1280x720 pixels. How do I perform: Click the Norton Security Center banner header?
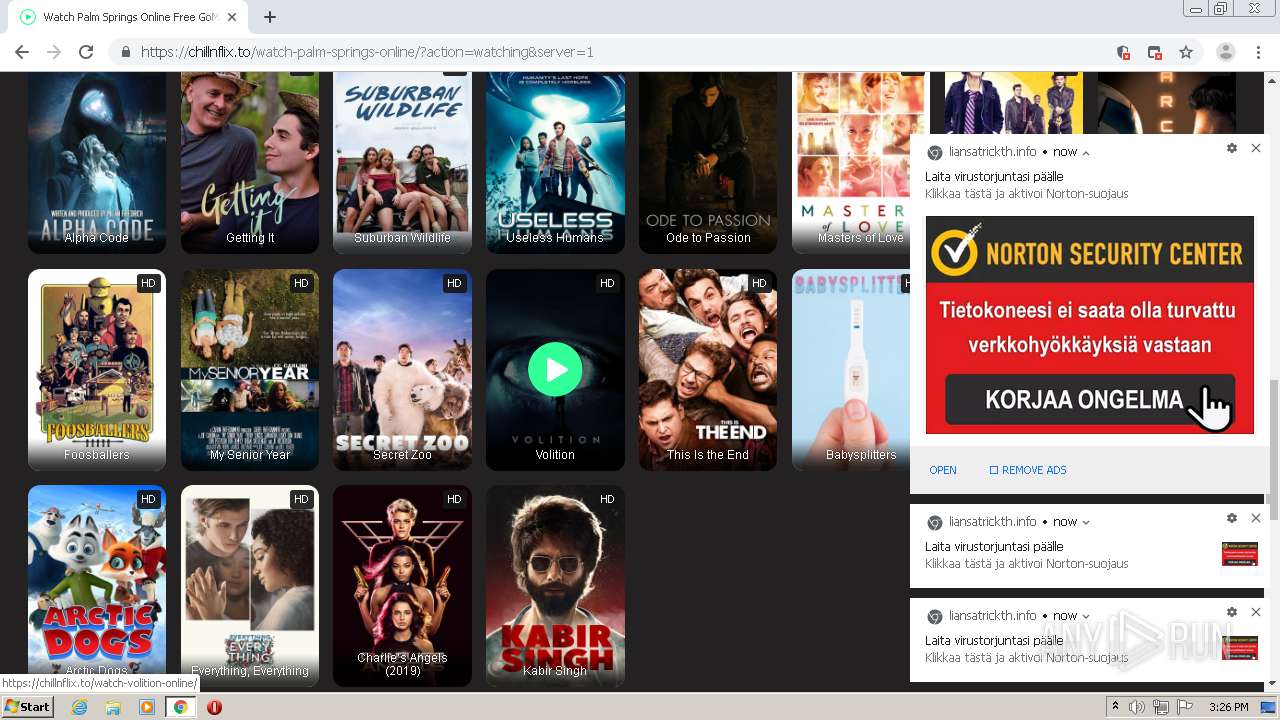click(x=1090, y=250)
